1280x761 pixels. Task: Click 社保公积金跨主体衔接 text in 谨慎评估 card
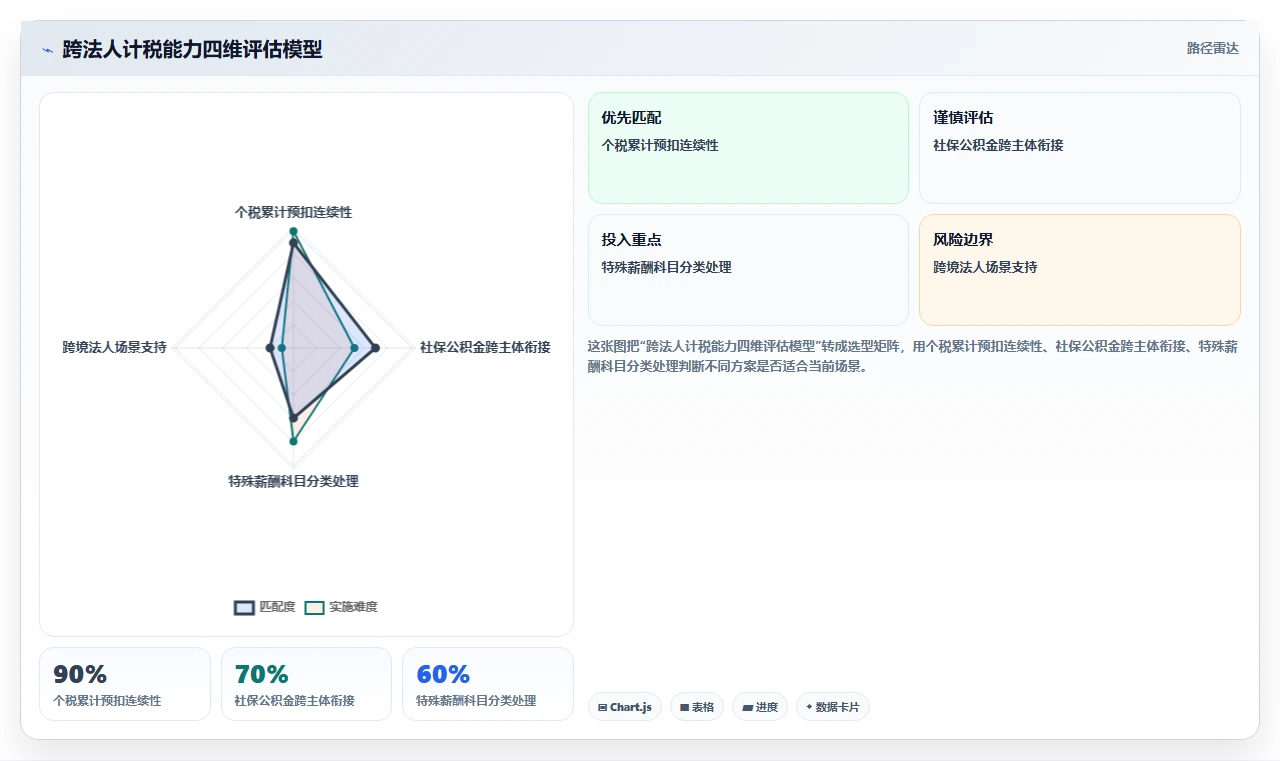(x=998, y=145)
